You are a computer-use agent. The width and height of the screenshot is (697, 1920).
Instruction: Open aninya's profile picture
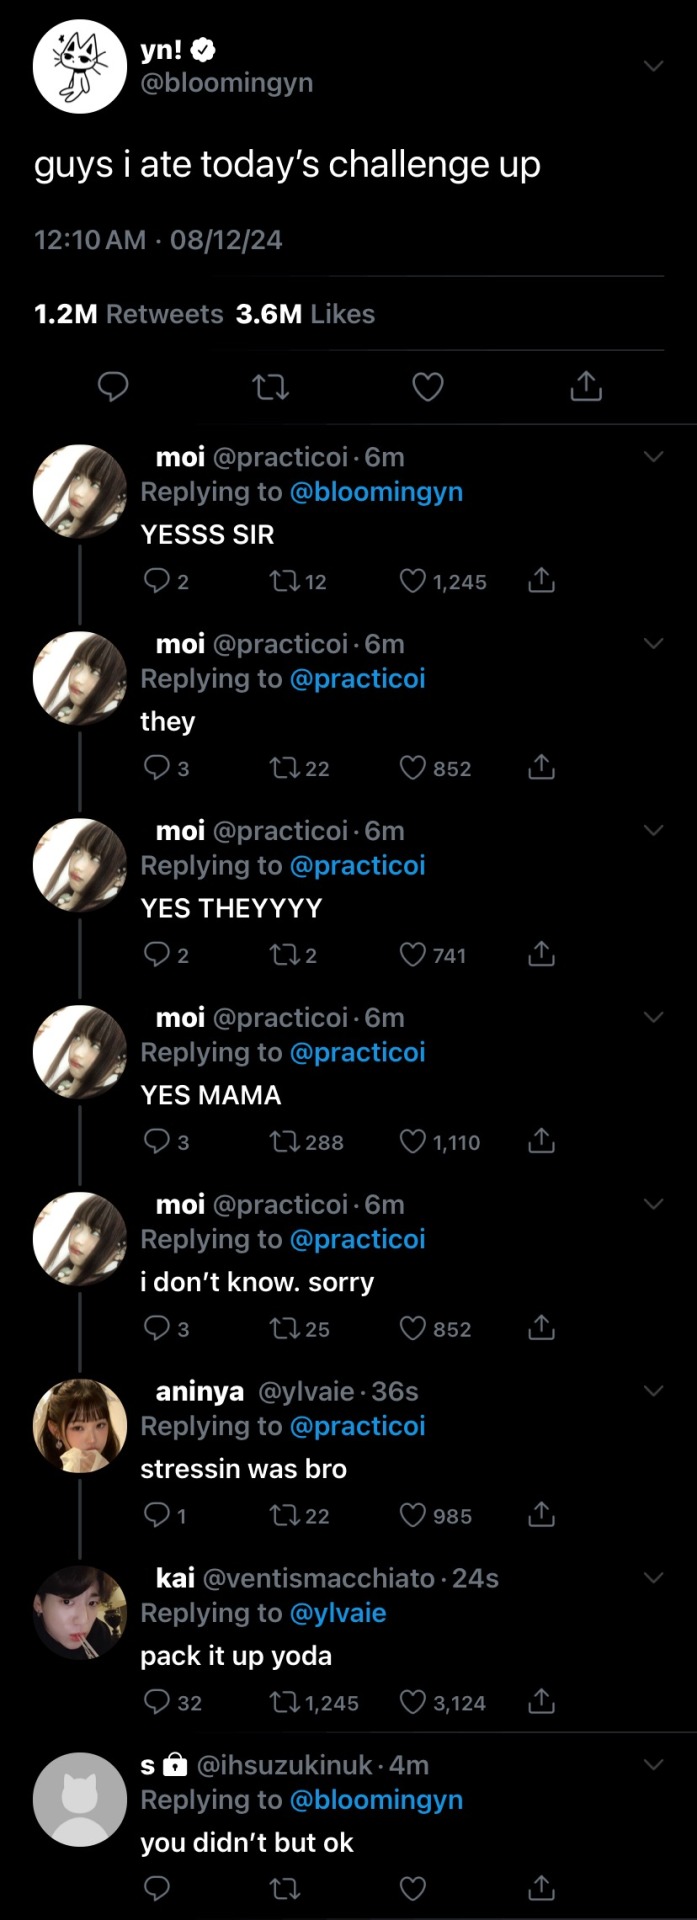[x=80, y=1425]
